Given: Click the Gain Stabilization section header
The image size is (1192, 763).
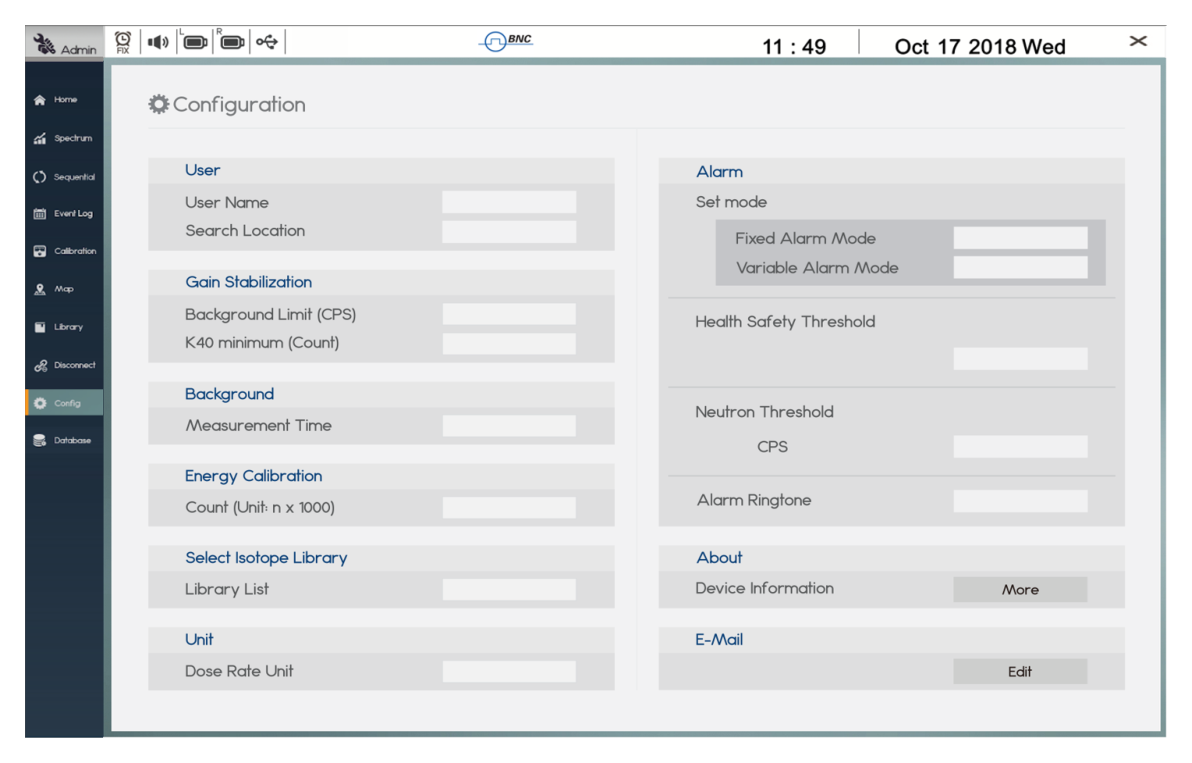Looking at the screenshot, I should pyautogui.click(x=249, y=282).
